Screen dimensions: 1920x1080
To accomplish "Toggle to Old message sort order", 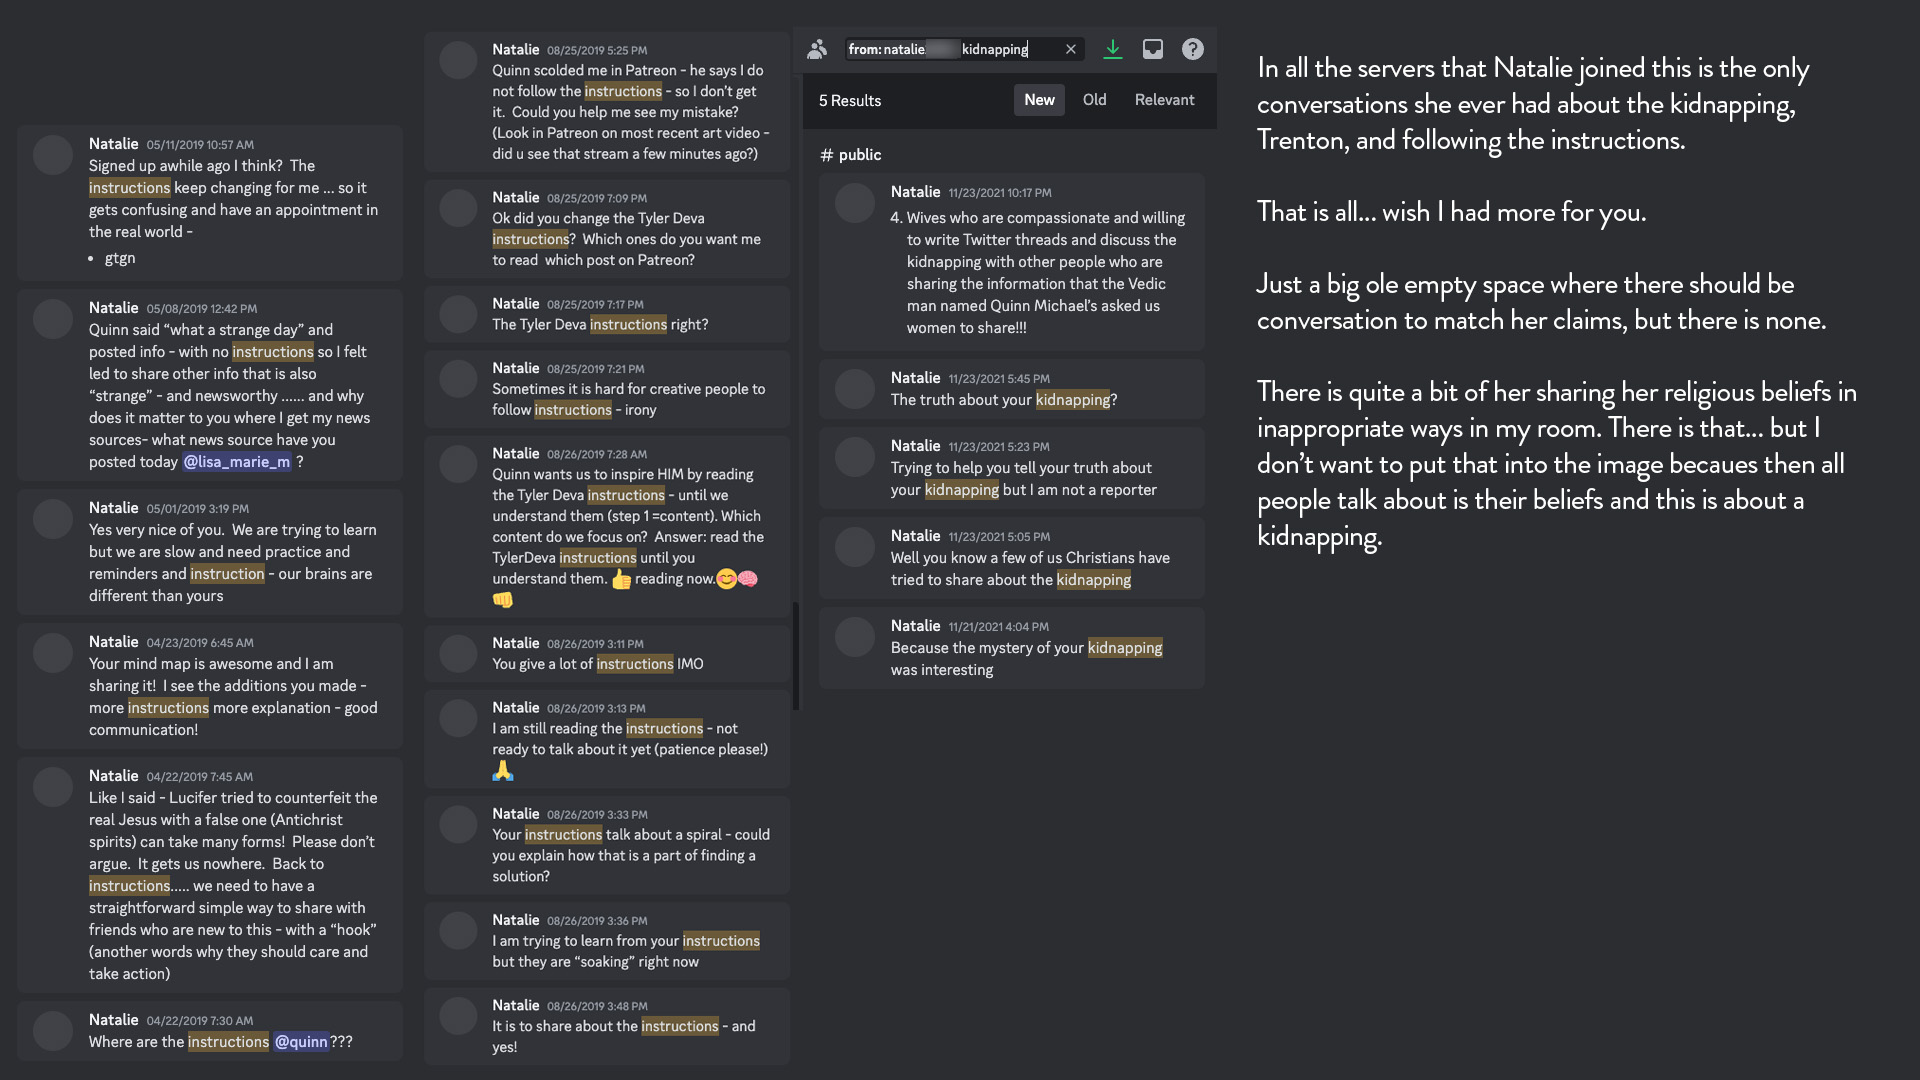I will coord(1095,99).
